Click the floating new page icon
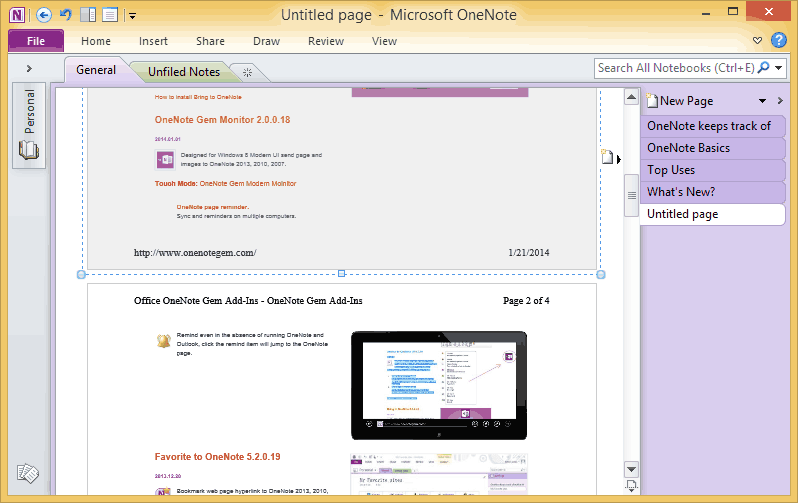798x503 pixels. pyautogui.click(x=608, y=157)
